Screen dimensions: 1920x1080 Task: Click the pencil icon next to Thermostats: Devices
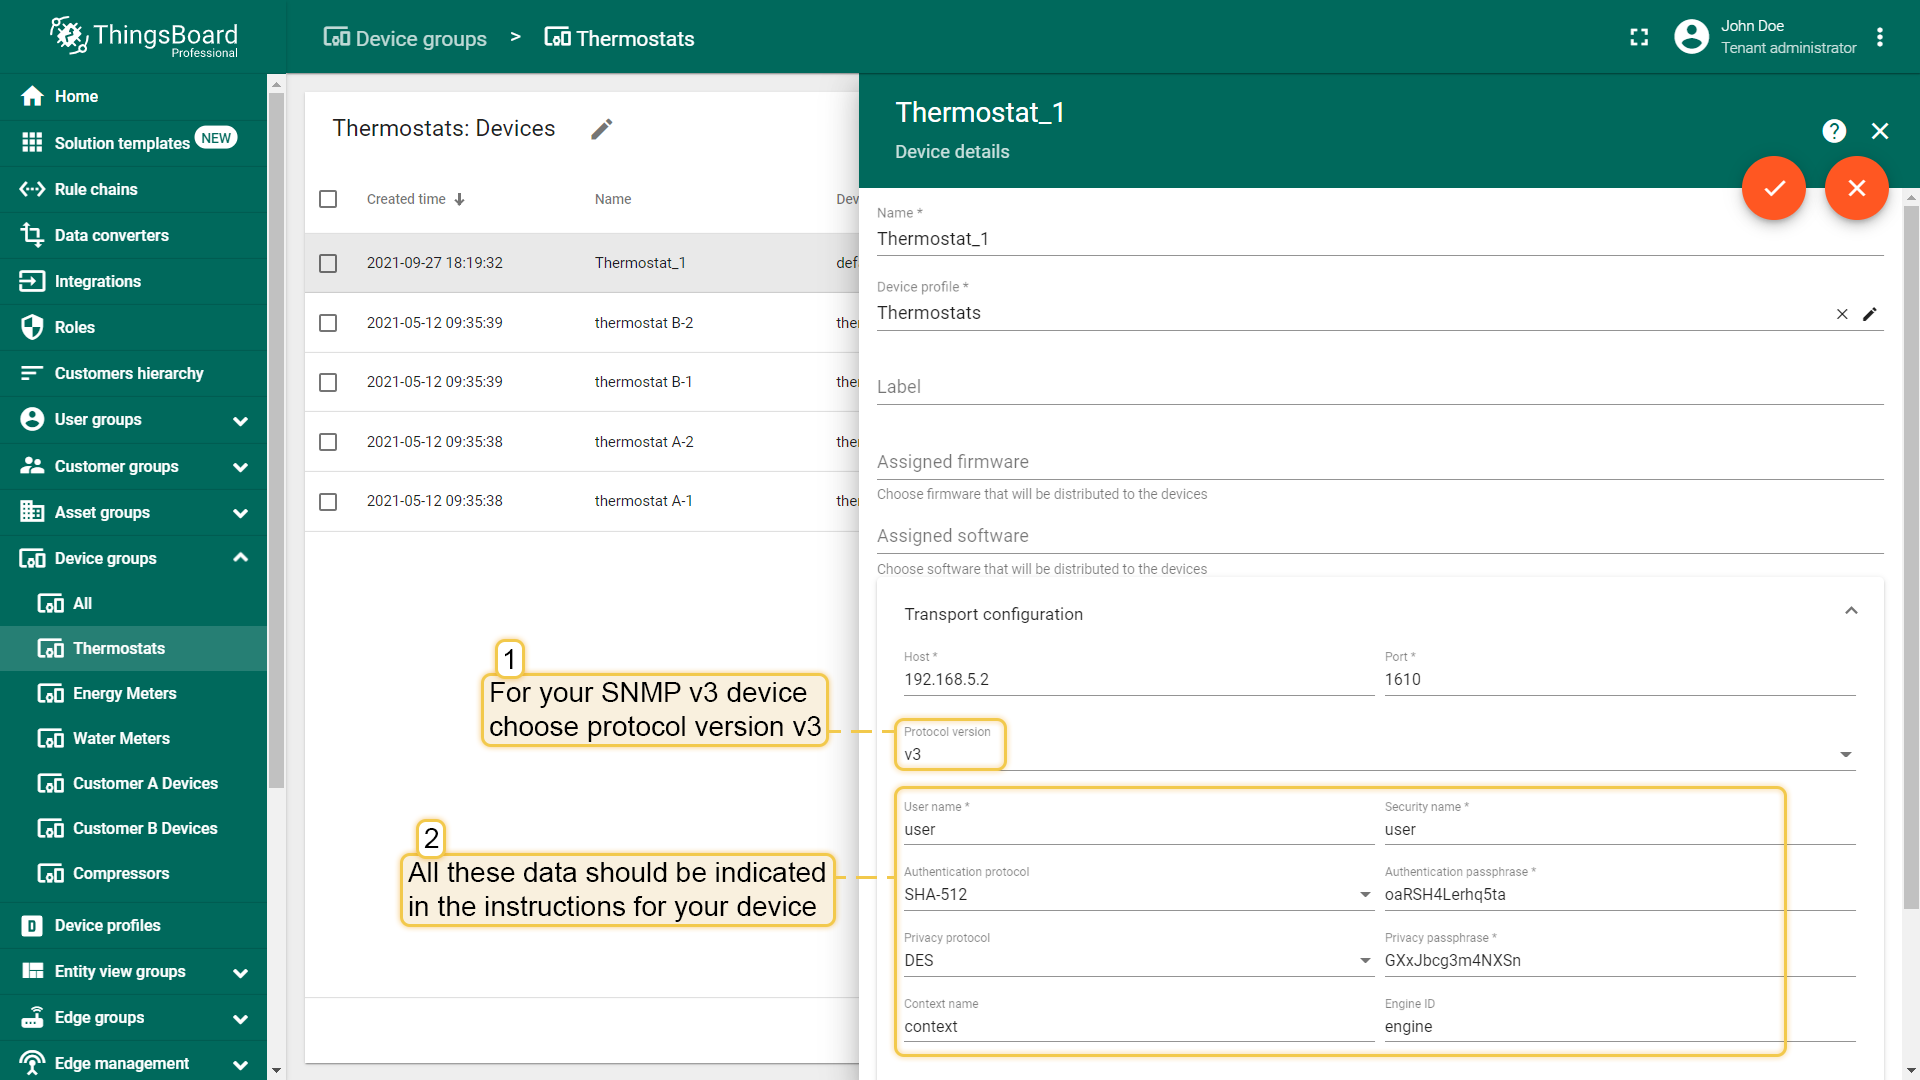point(601,129)
